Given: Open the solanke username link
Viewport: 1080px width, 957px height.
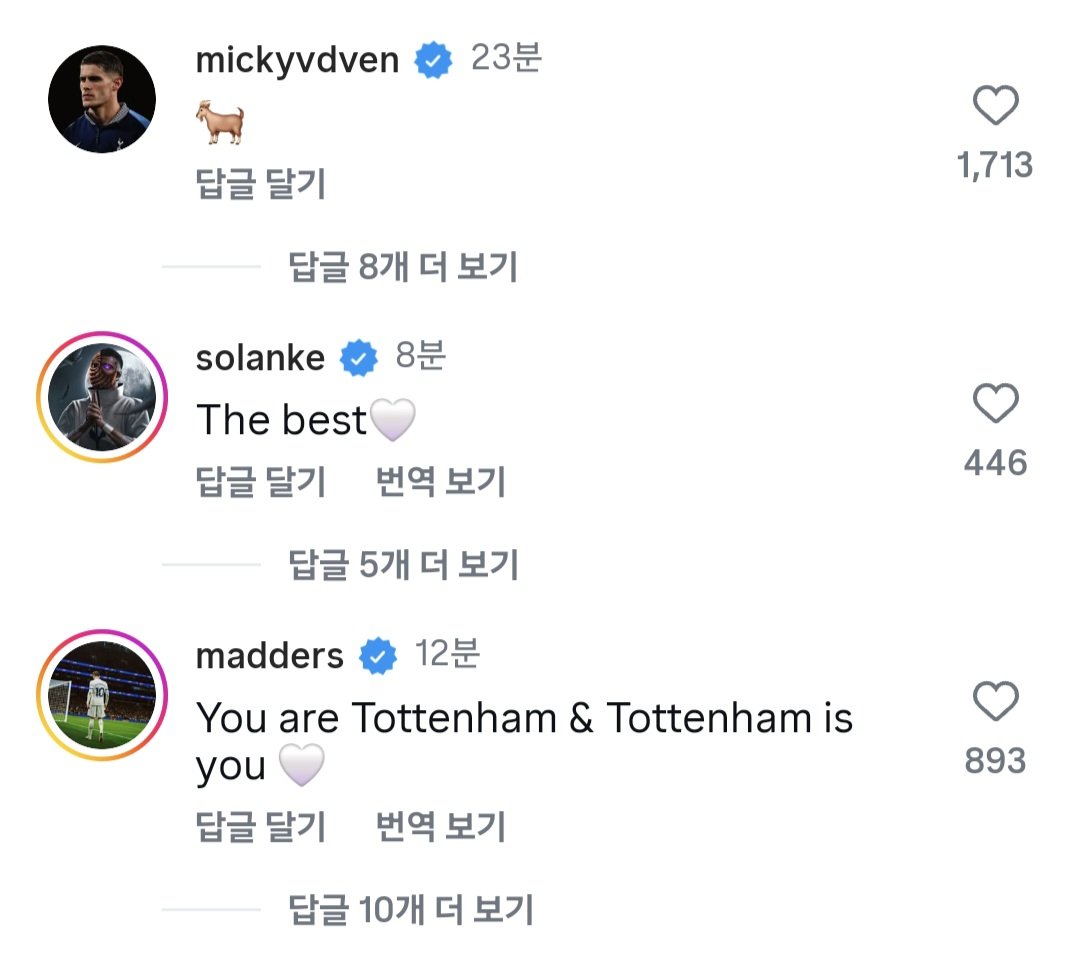Looking at the screenshot, I should (260, 358).
